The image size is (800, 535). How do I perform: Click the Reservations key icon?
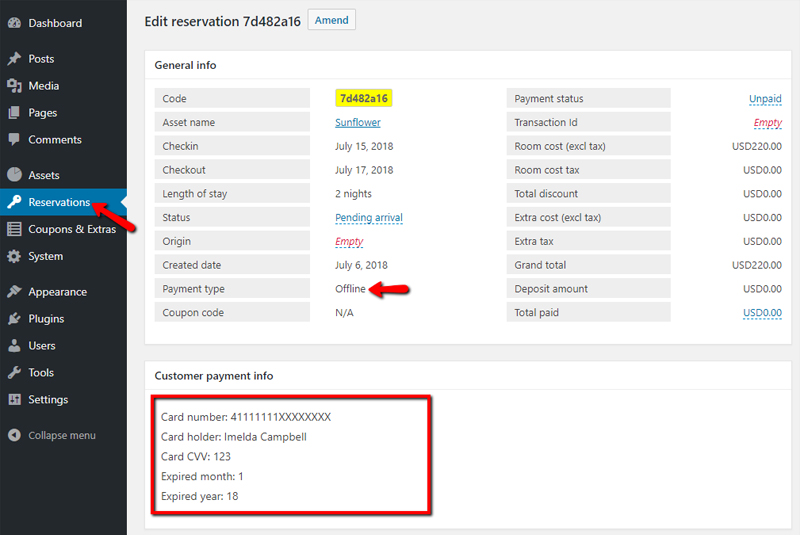point(14,202)
